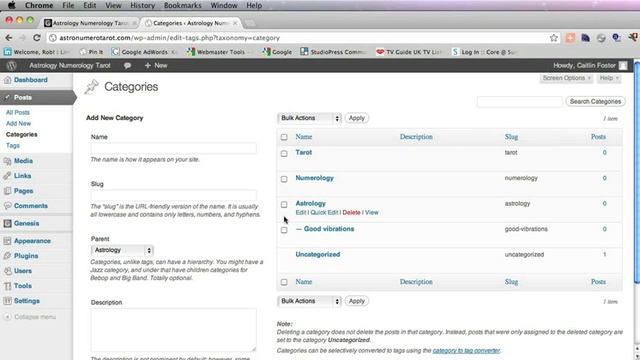Click Delete under Astrology
Image resolution: width=640 pixels, height=360 pixels.
pyautogui.click(x=351, y=213)
